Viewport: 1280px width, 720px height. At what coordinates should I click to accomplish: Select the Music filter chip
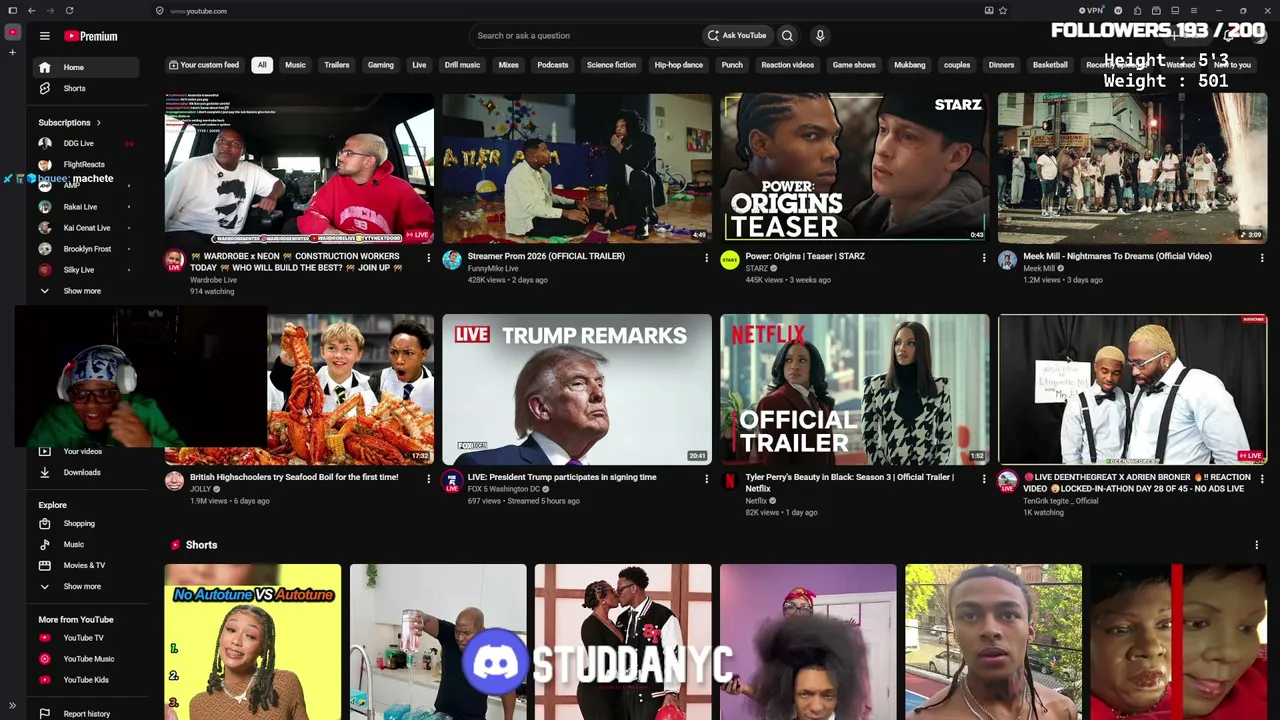295,65
